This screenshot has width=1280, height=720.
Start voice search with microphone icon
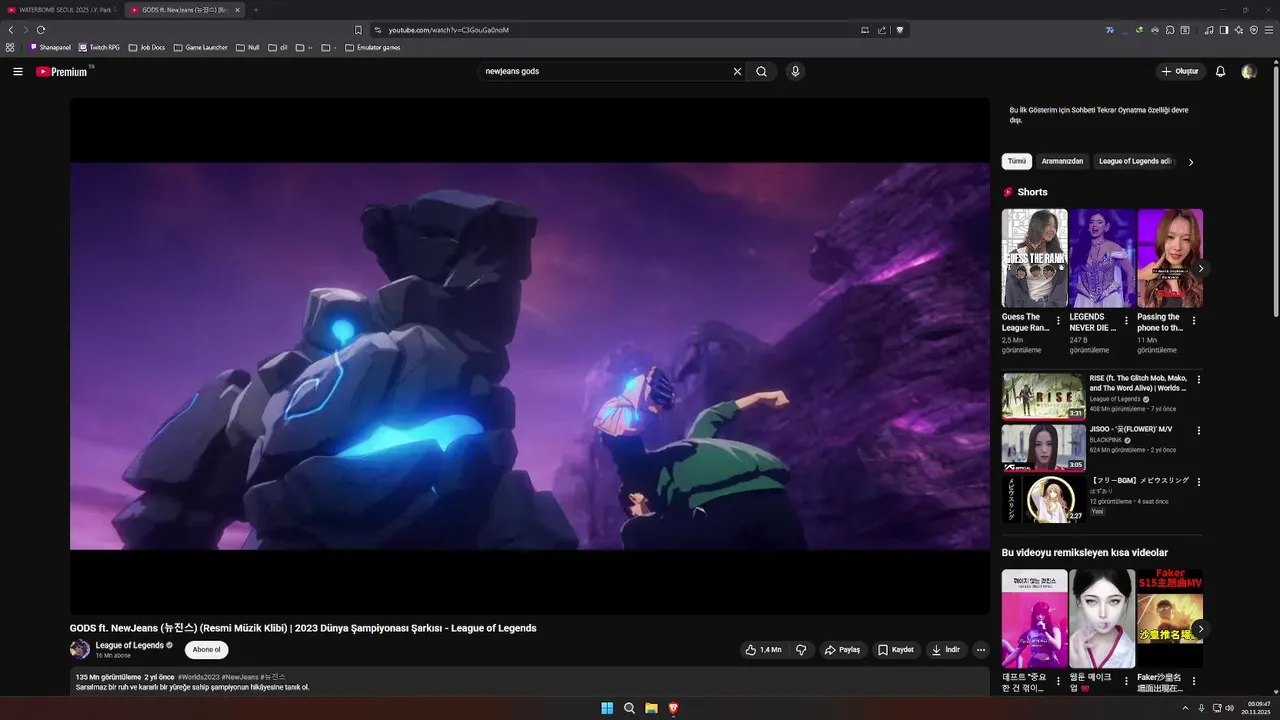[795, 72]
